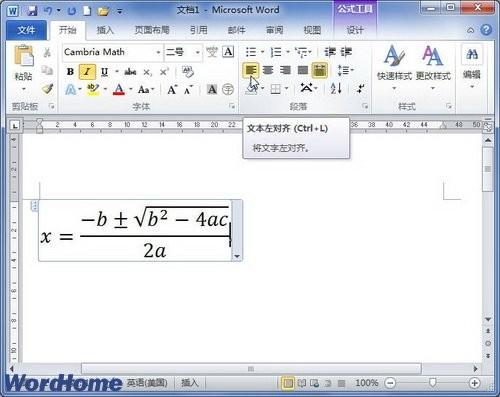Click the Open folder icon in quick access toolbar
The image size is (500, 397).
click(103, 11)
